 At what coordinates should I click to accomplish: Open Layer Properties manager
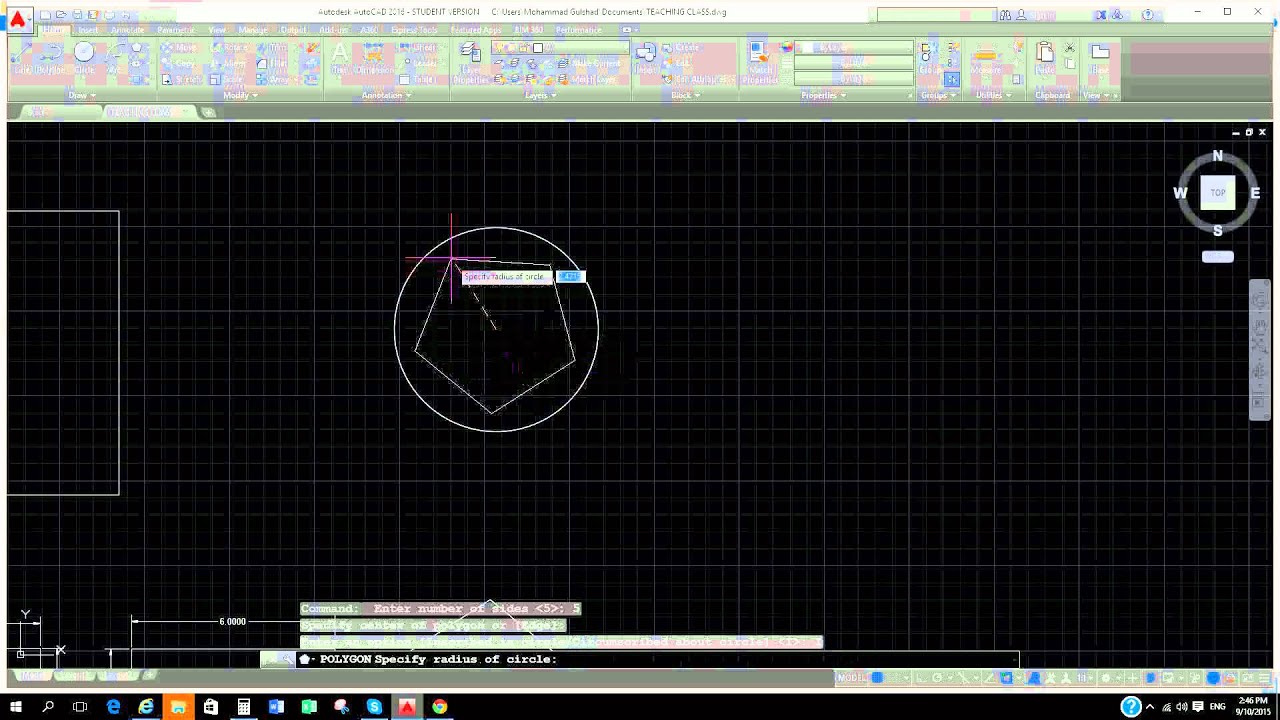(470, 62)
